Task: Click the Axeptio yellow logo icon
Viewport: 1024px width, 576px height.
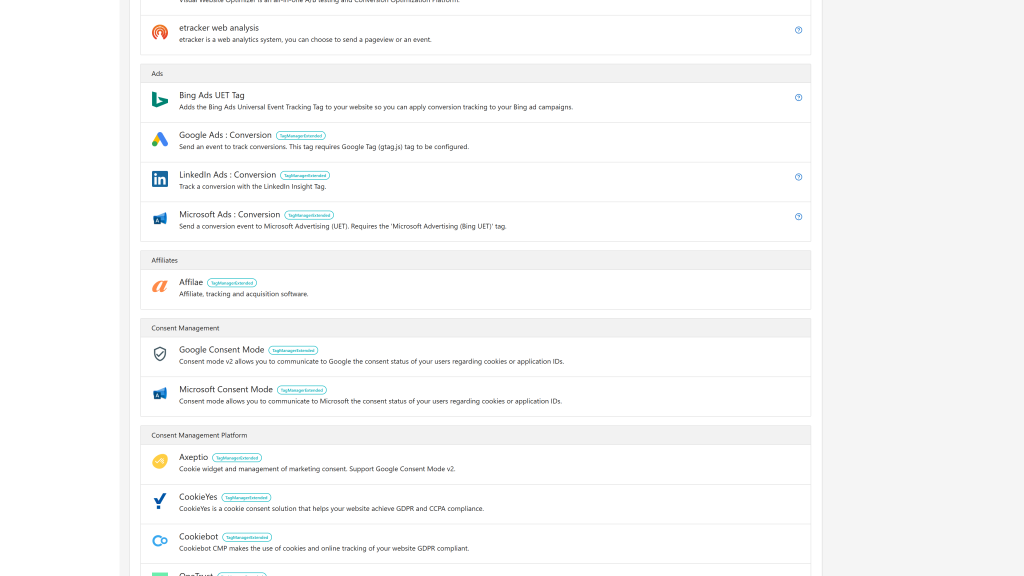Action: click(160, 461)
